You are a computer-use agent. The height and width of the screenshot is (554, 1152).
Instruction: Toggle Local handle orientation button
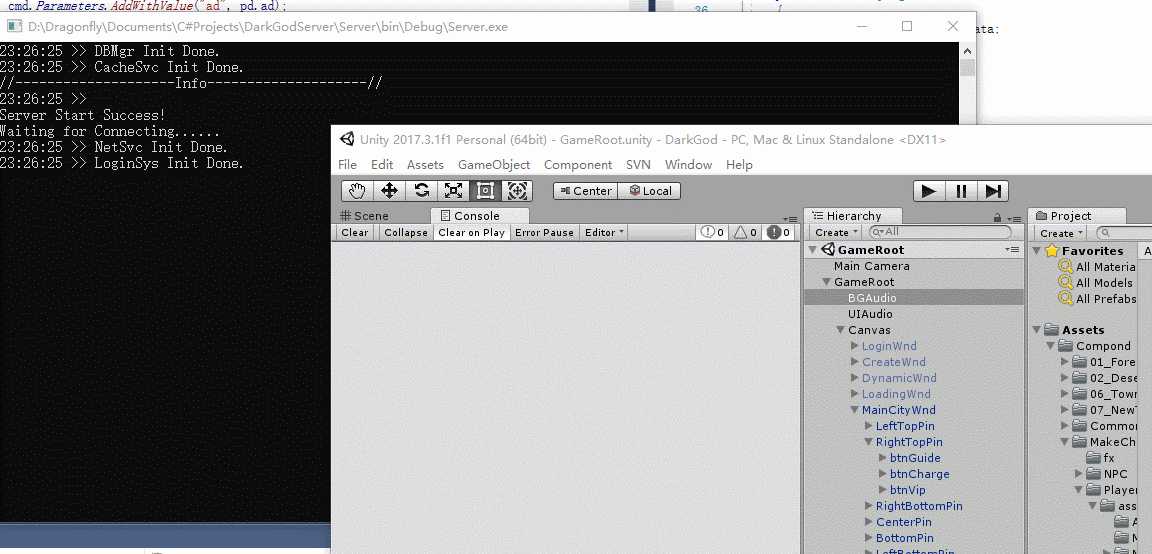(x=649, y=191)
